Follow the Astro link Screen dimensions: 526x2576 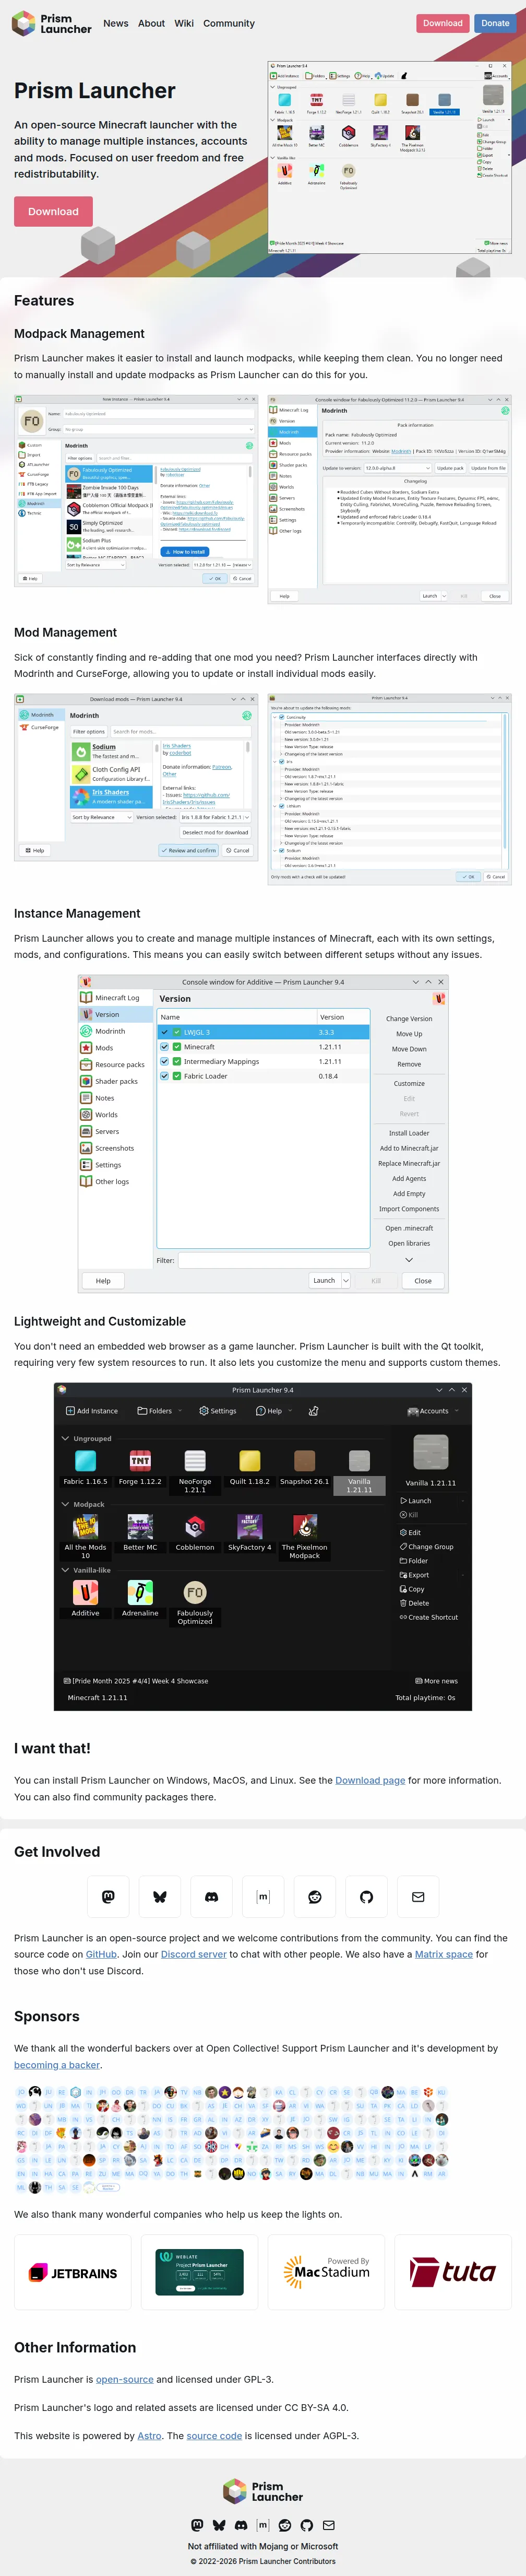pos(149,2436)
